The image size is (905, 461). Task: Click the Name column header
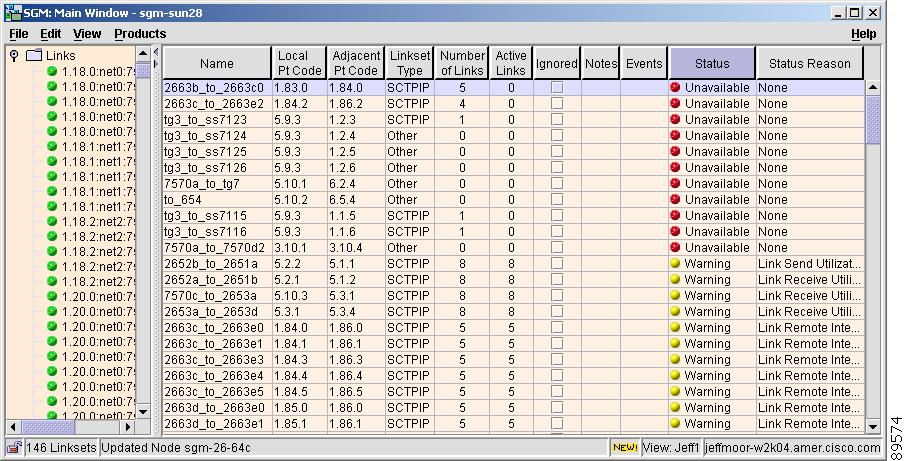tap(216, 63)
